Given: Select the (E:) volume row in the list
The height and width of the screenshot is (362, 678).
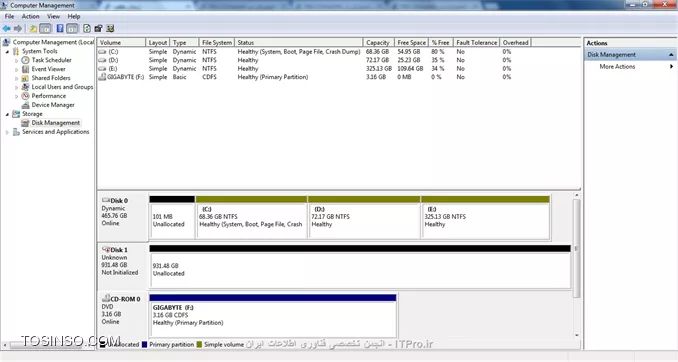Looking at the screenshot, I should point(305,69).
